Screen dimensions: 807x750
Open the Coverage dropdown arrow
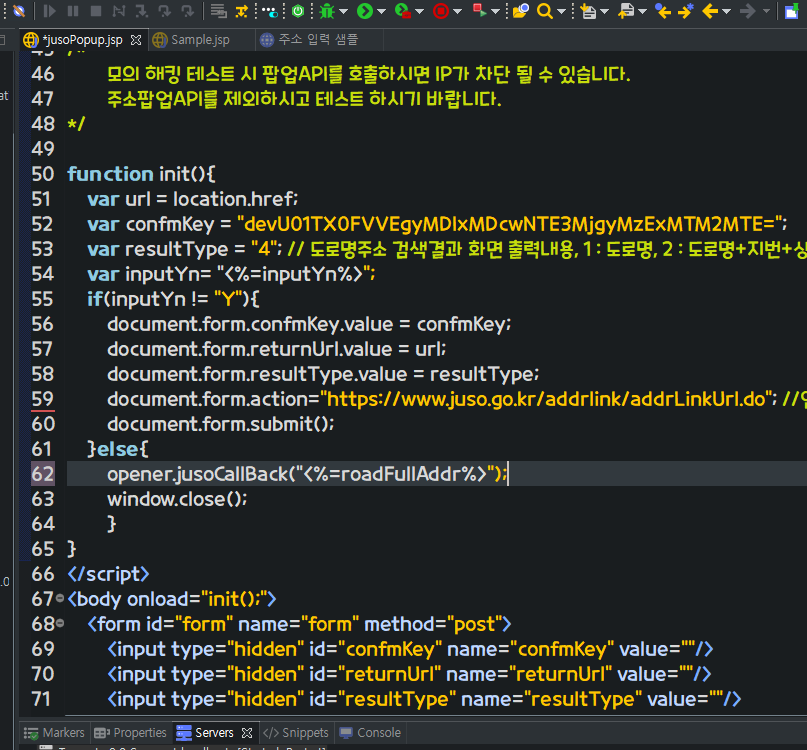[419, 11]
